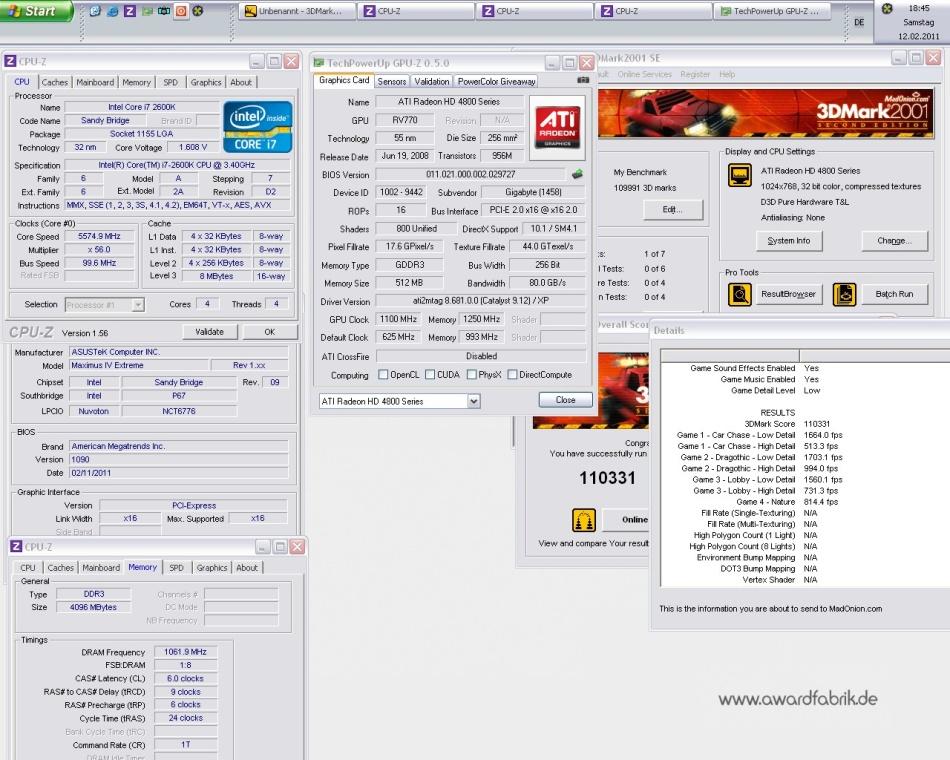Open Graphics tab in bottom CPU-Z window

pos(211,568)
